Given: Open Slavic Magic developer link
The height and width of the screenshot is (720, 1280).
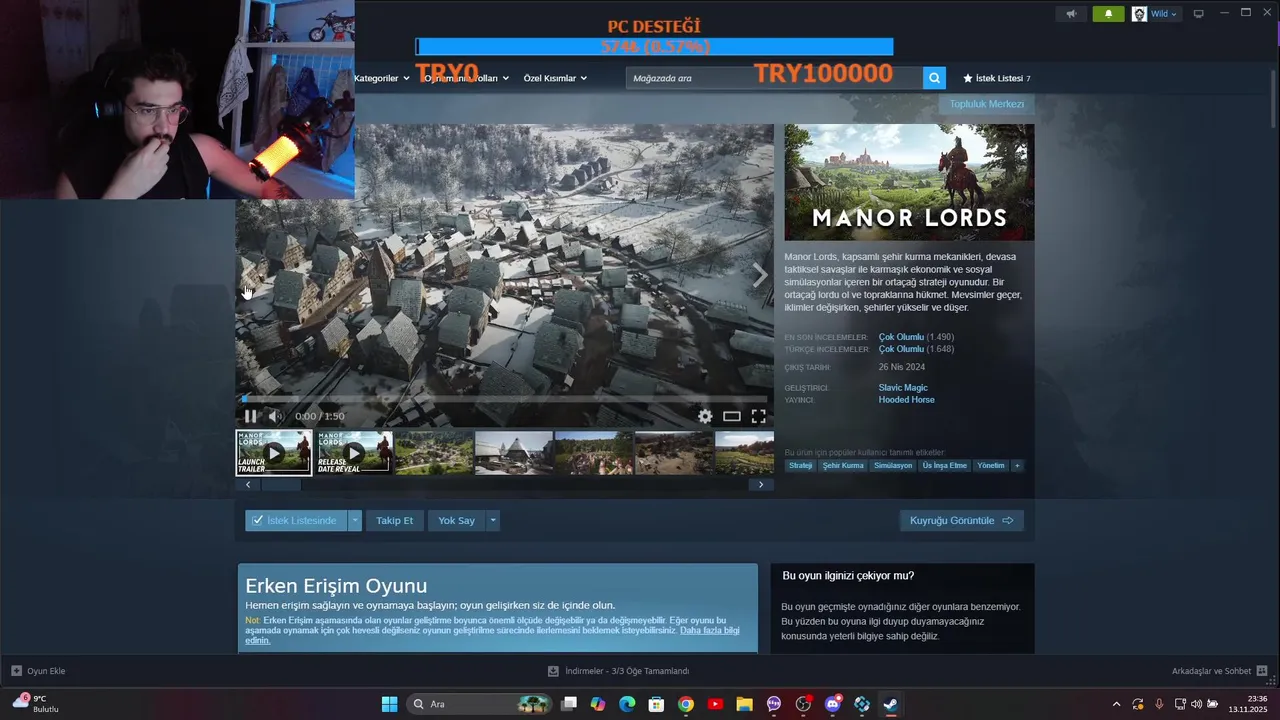Looking at the screenshot, I should (x=903, y=388).
